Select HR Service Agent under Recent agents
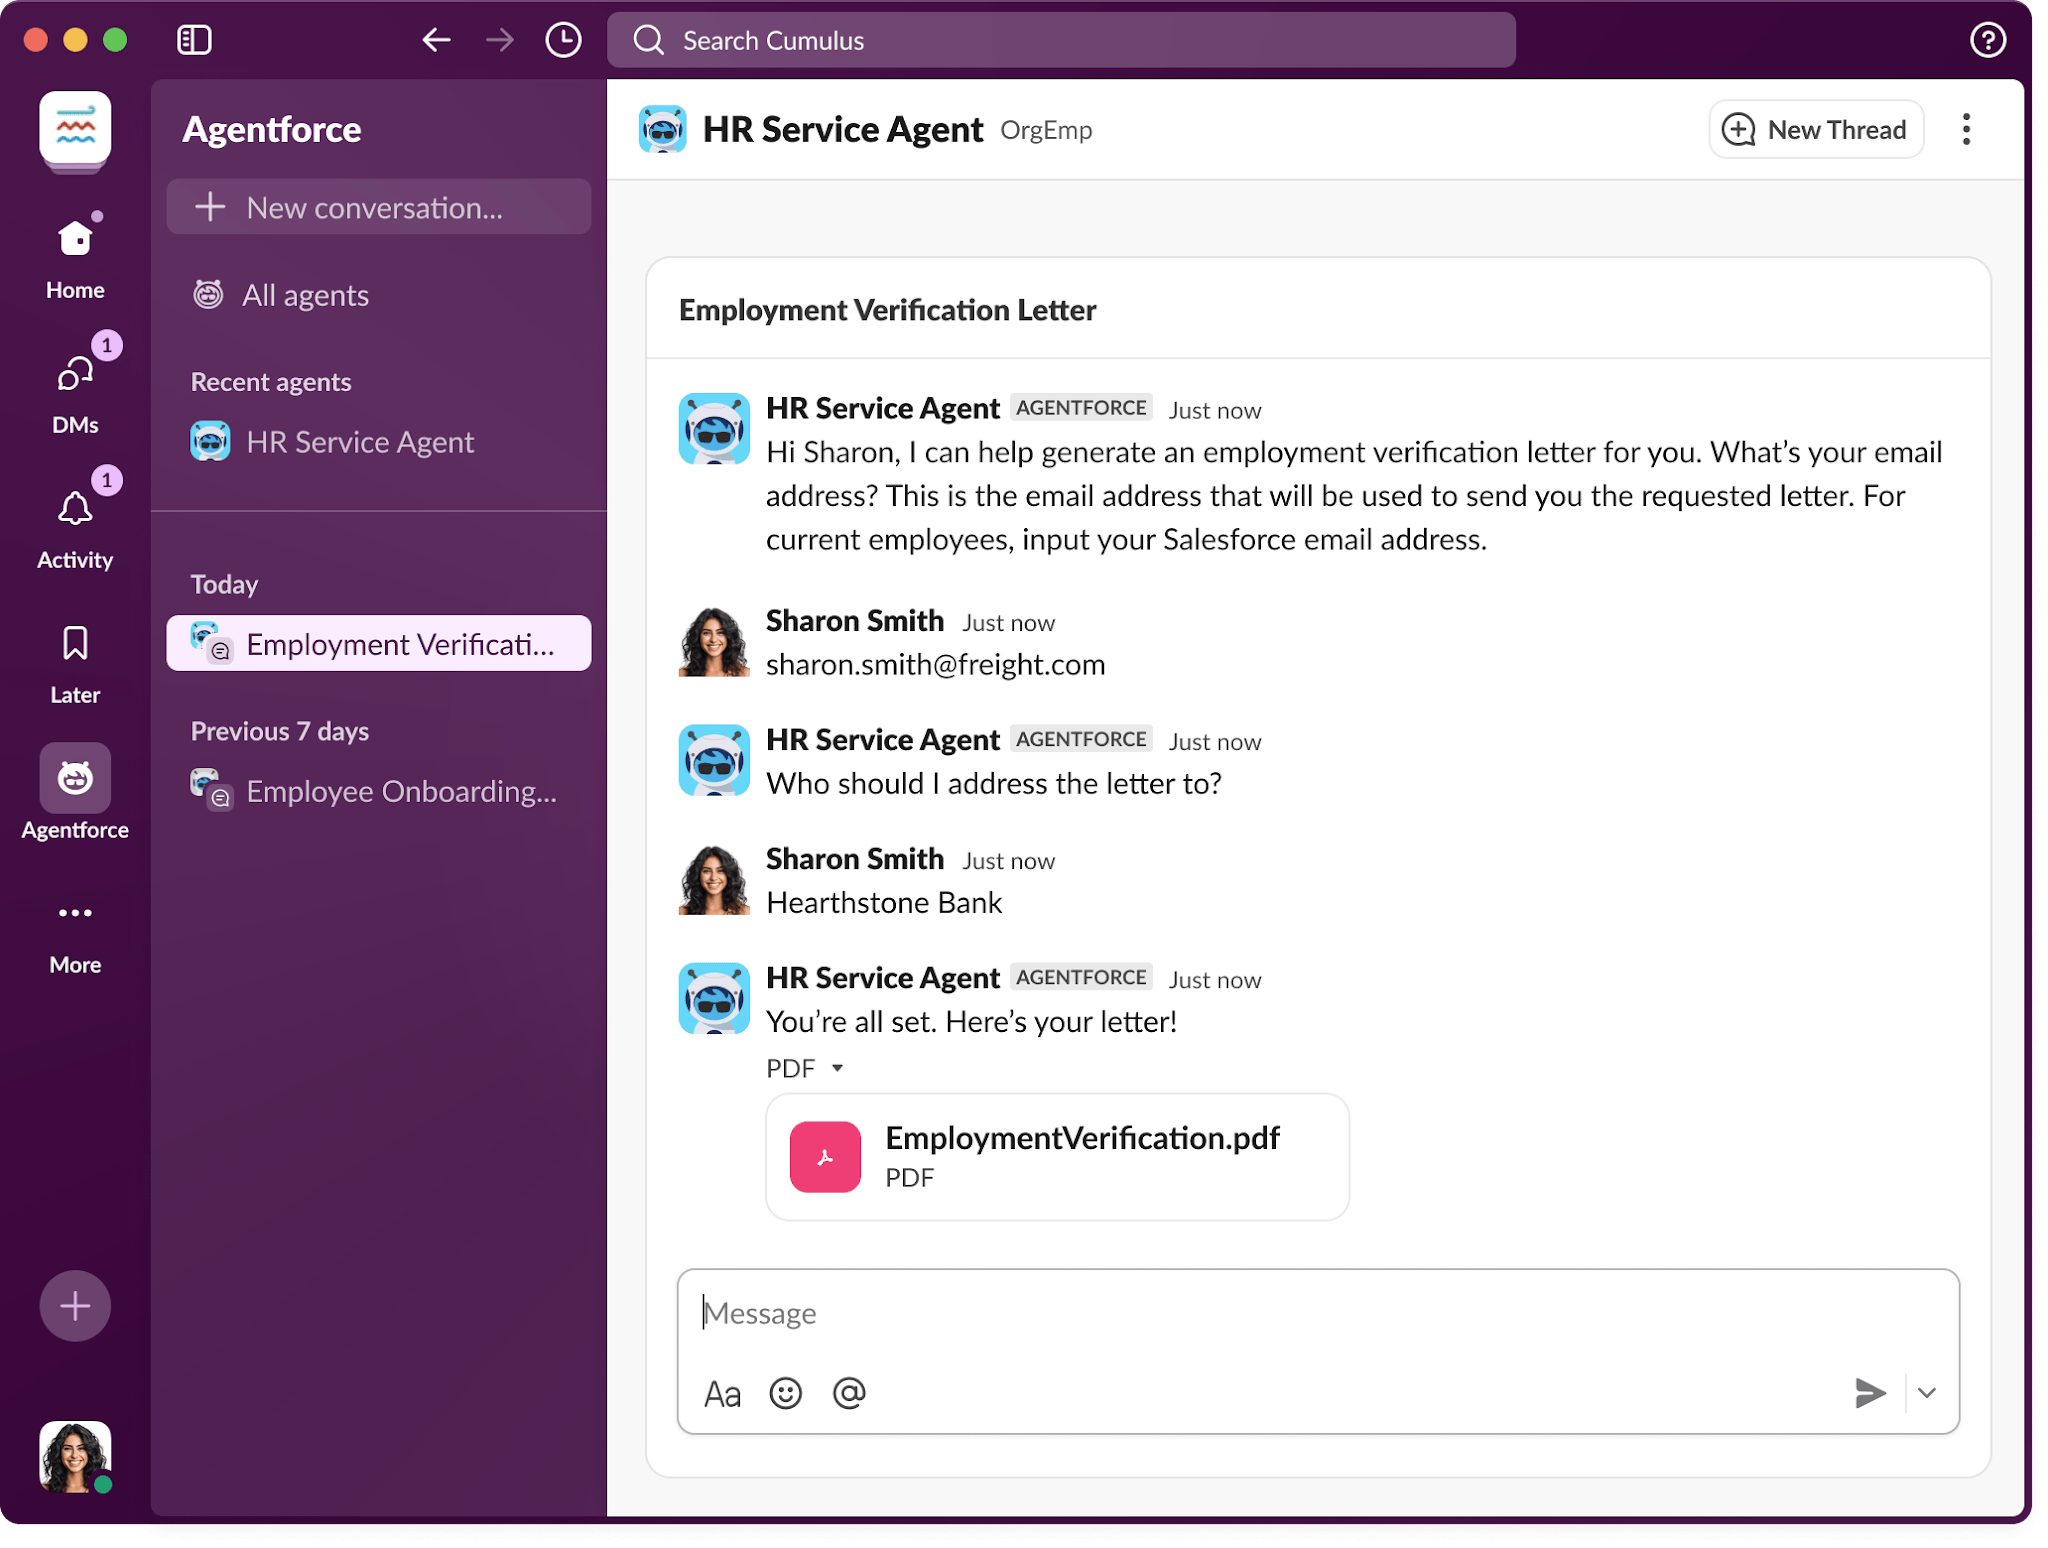Image resolution: width=2048 pixels, height=1548 pixels. click(x=333, y=442)
